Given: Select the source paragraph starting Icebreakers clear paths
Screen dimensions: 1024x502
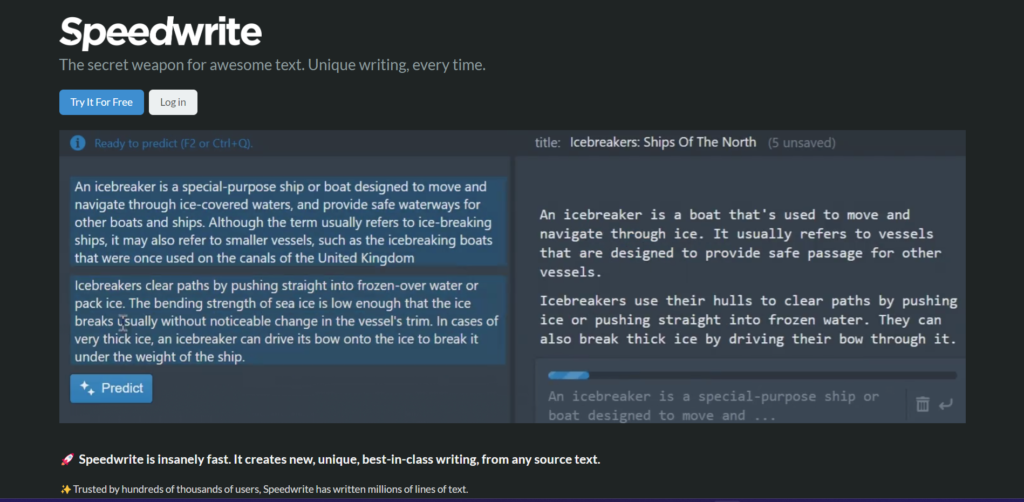Looking at the screenshot, I should 288,321.
